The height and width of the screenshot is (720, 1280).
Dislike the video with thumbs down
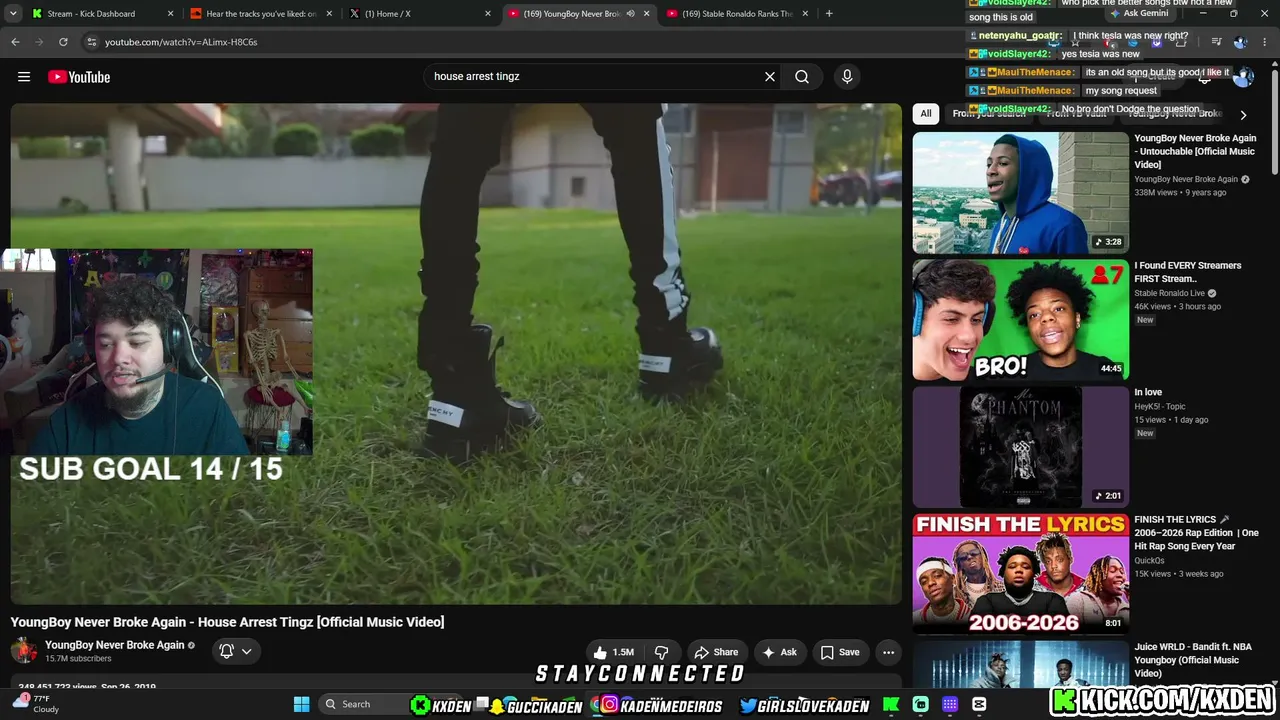(x=662, y=652)
